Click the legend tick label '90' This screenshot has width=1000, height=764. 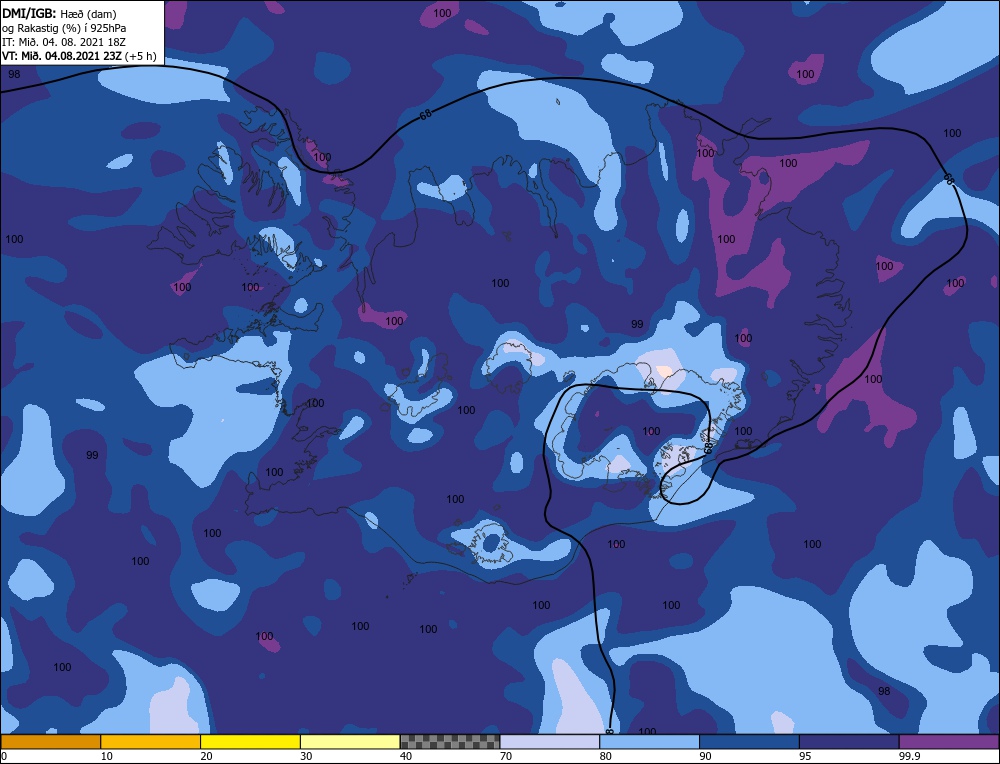click(x=705, y=756)
